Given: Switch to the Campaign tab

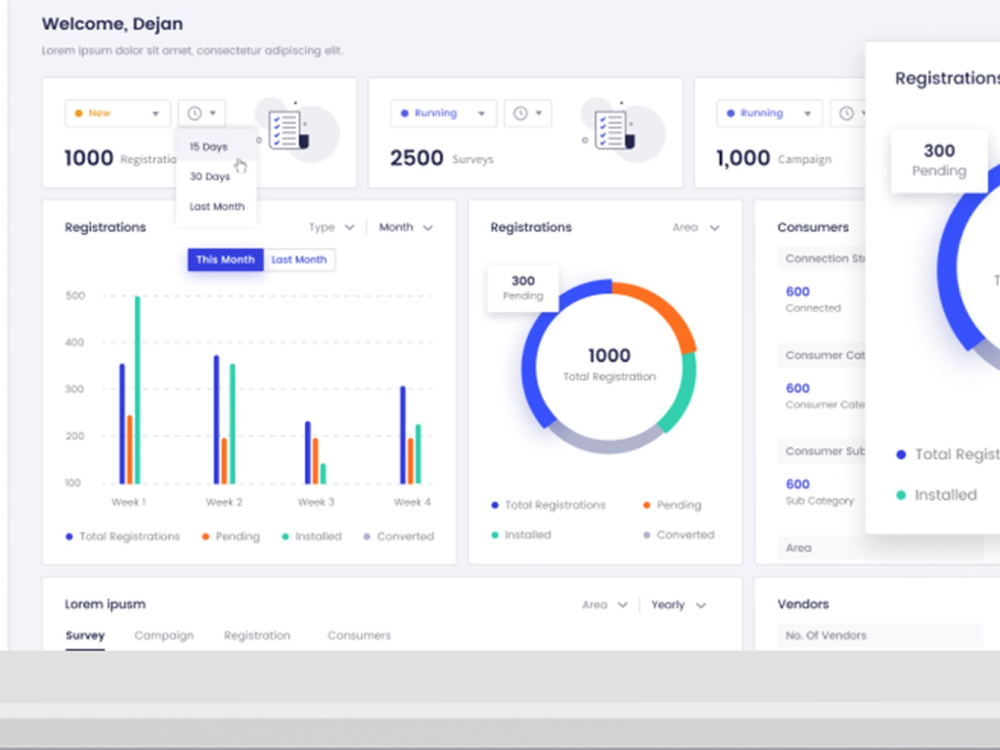Looking at the screenshot, I should [164, 636].
